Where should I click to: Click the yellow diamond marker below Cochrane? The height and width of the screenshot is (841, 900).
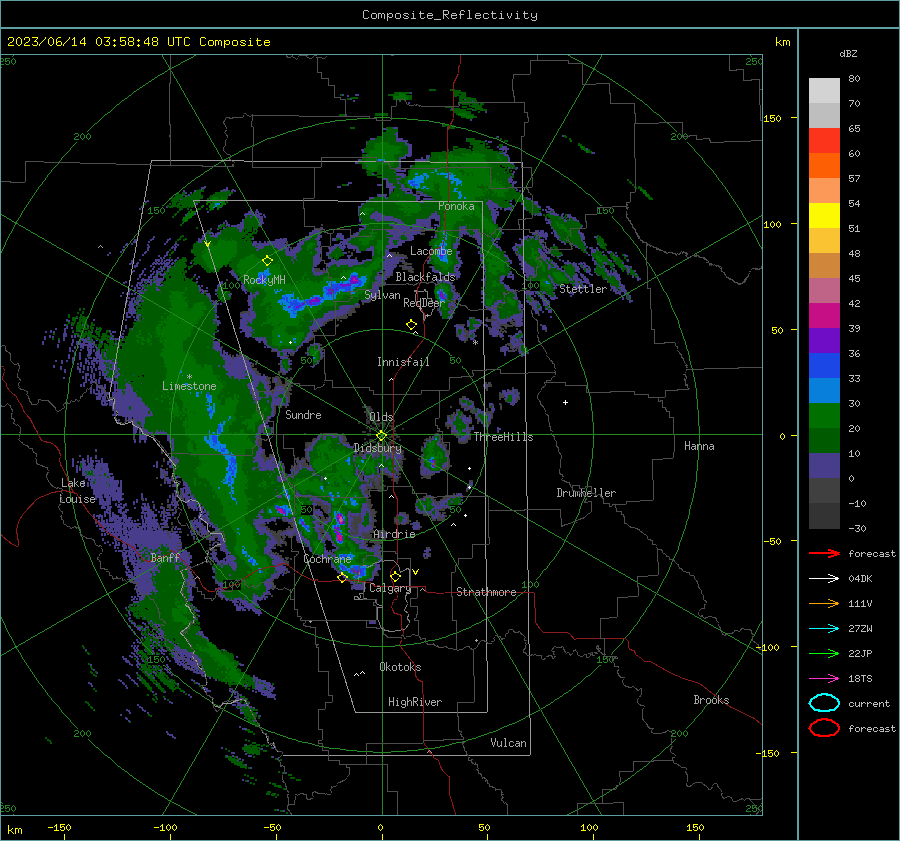[342, 578]
